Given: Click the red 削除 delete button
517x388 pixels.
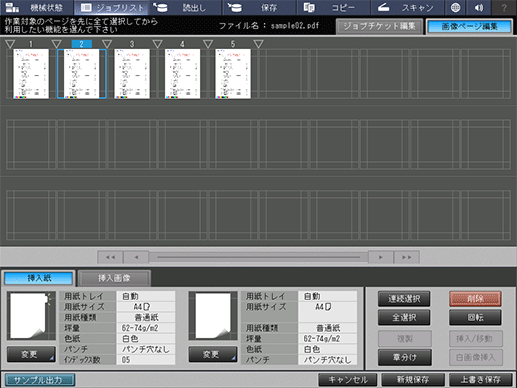Looking at the screenshot, I should [x=475, y=299].
